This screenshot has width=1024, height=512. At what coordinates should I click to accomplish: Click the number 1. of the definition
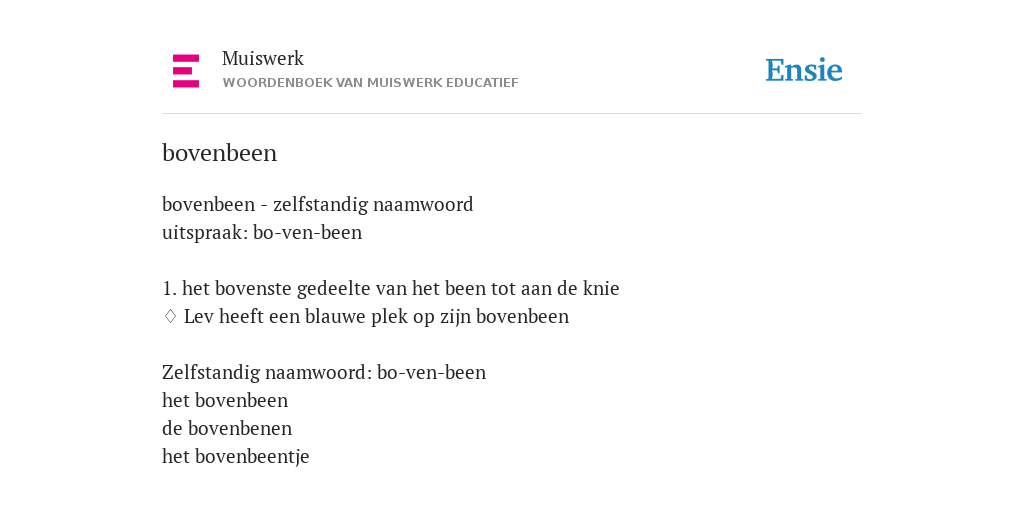(x=169, y=288)
